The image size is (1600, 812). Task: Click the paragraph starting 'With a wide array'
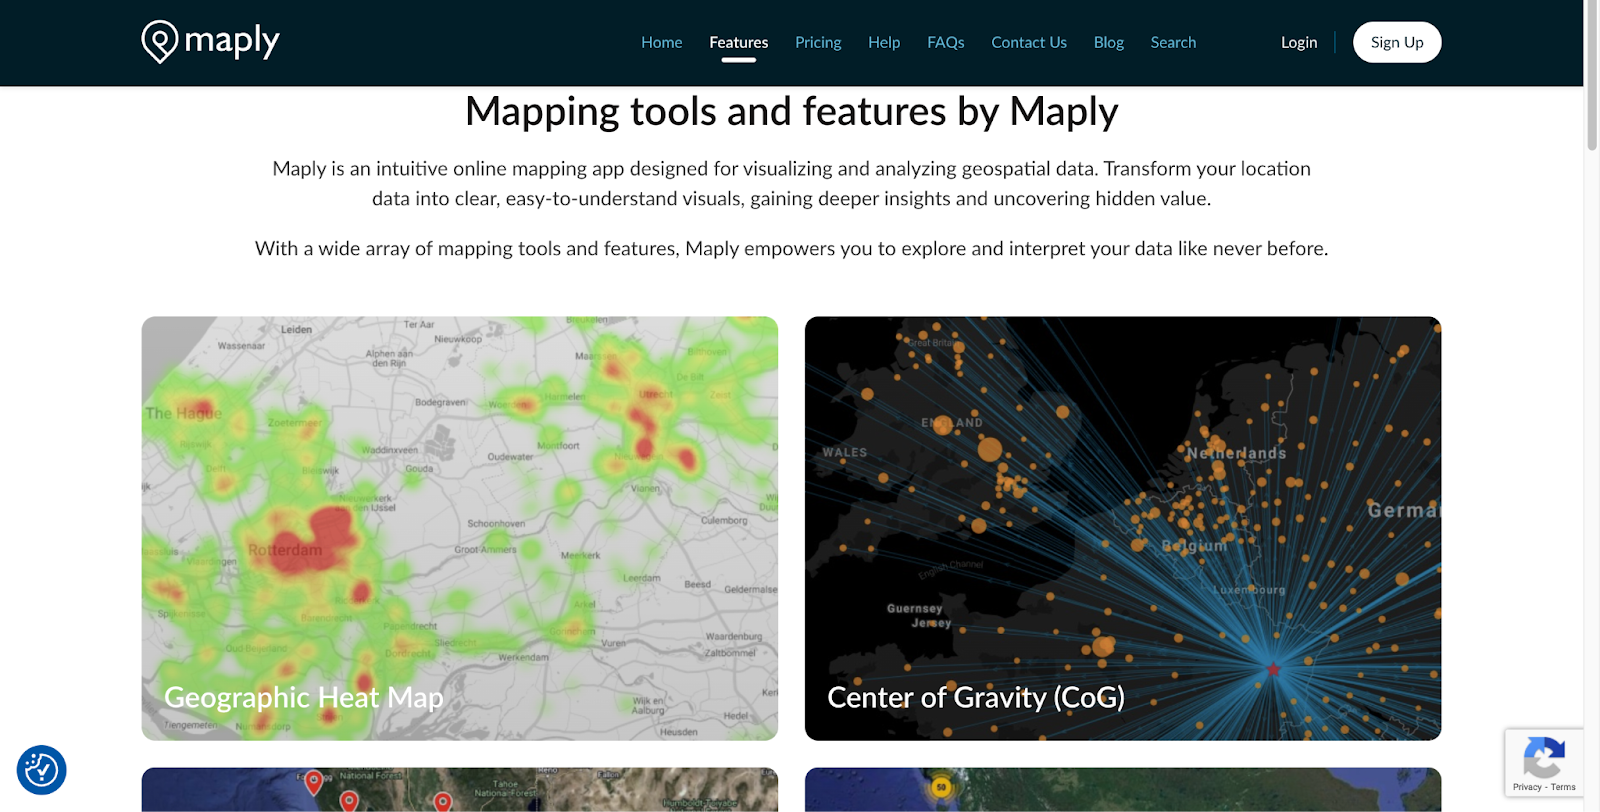point(792,248)
